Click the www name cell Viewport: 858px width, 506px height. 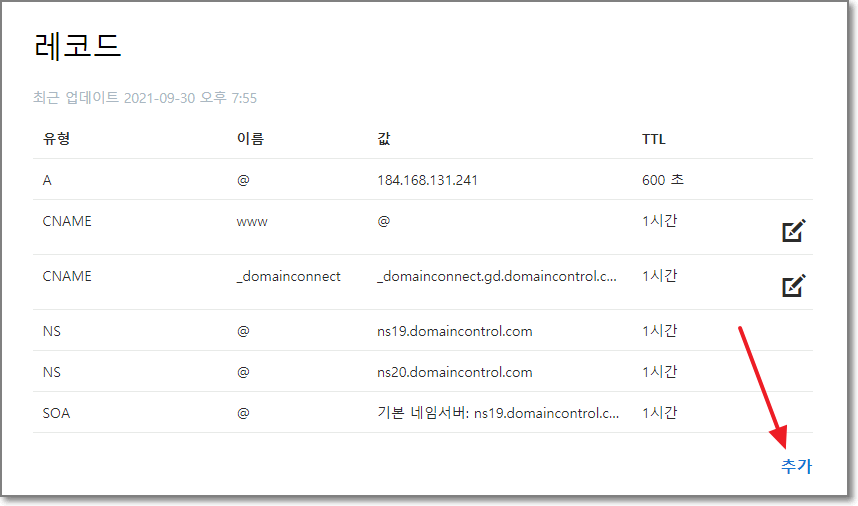[252, 222]
